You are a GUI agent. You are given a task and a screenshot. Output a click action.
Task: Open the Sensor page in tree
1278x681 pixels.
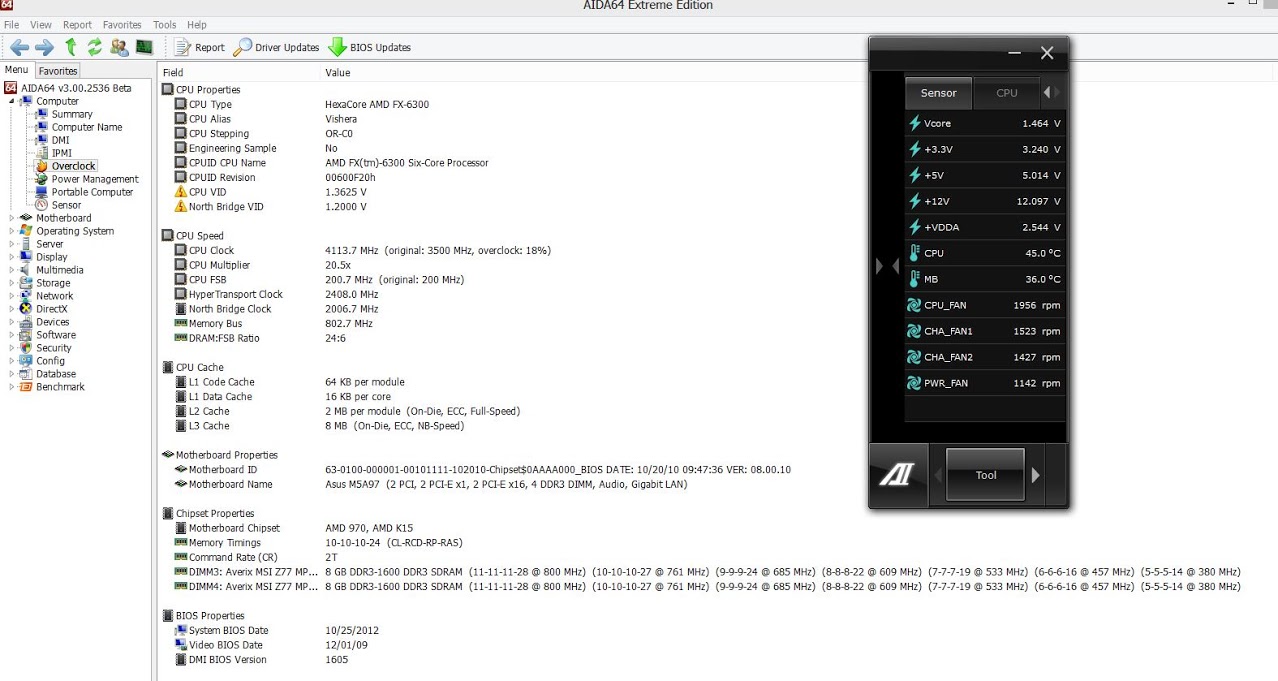point(66,205)
